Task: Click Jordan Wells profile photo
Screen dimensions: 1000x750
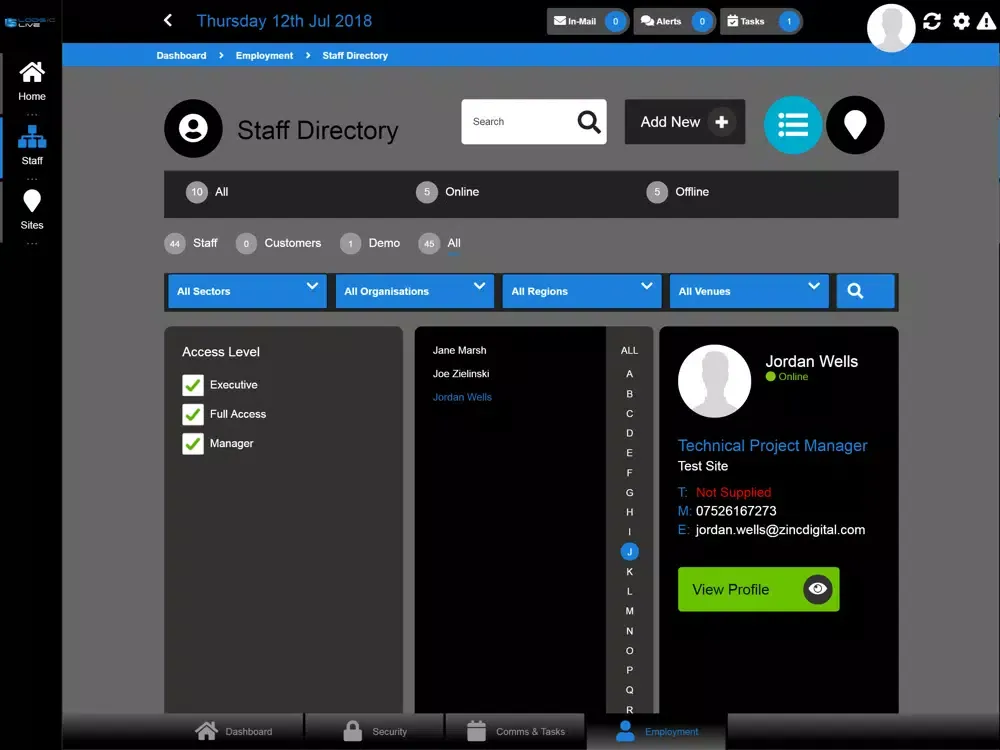Action: [714, 381]
